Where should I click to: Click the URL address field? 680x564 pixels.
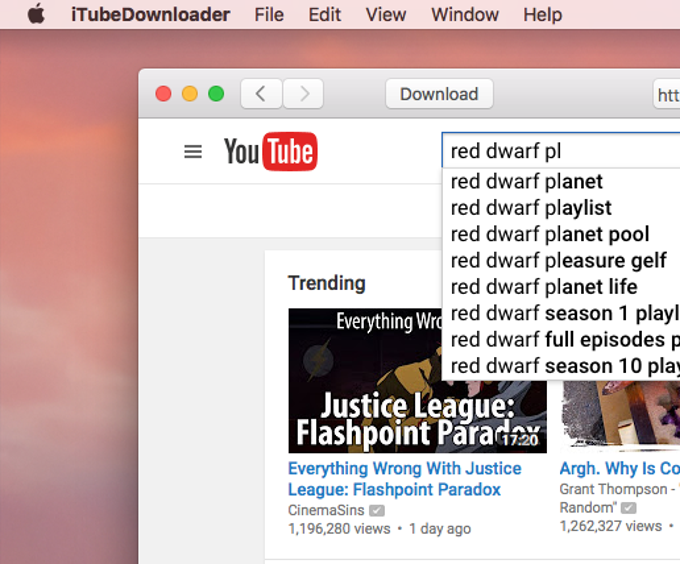click(666, 94)
